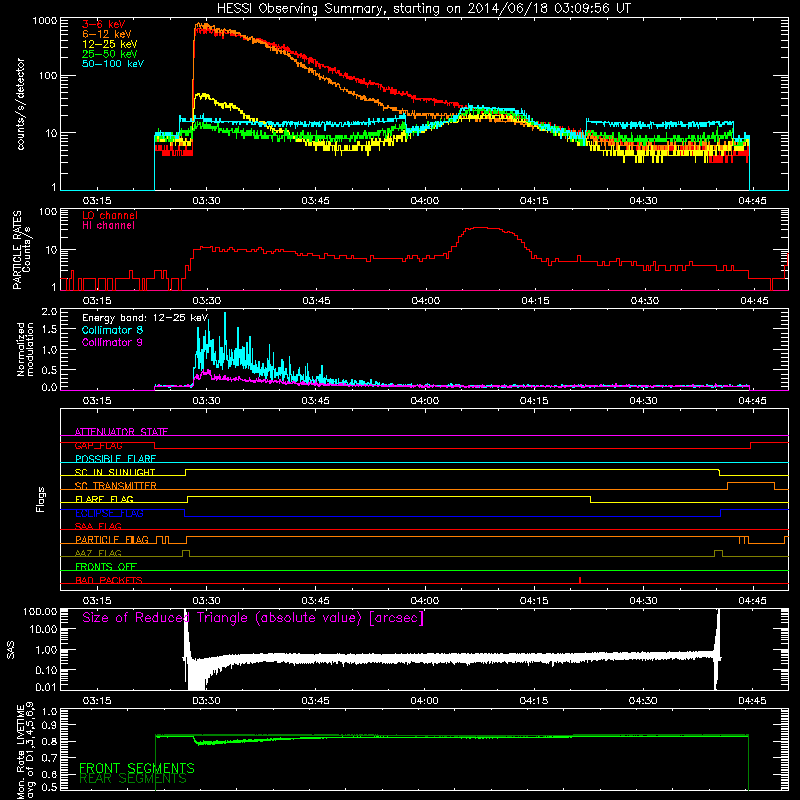
Task: Click the Size of Reduced Triangle caption
Action: tap(253, 618)
